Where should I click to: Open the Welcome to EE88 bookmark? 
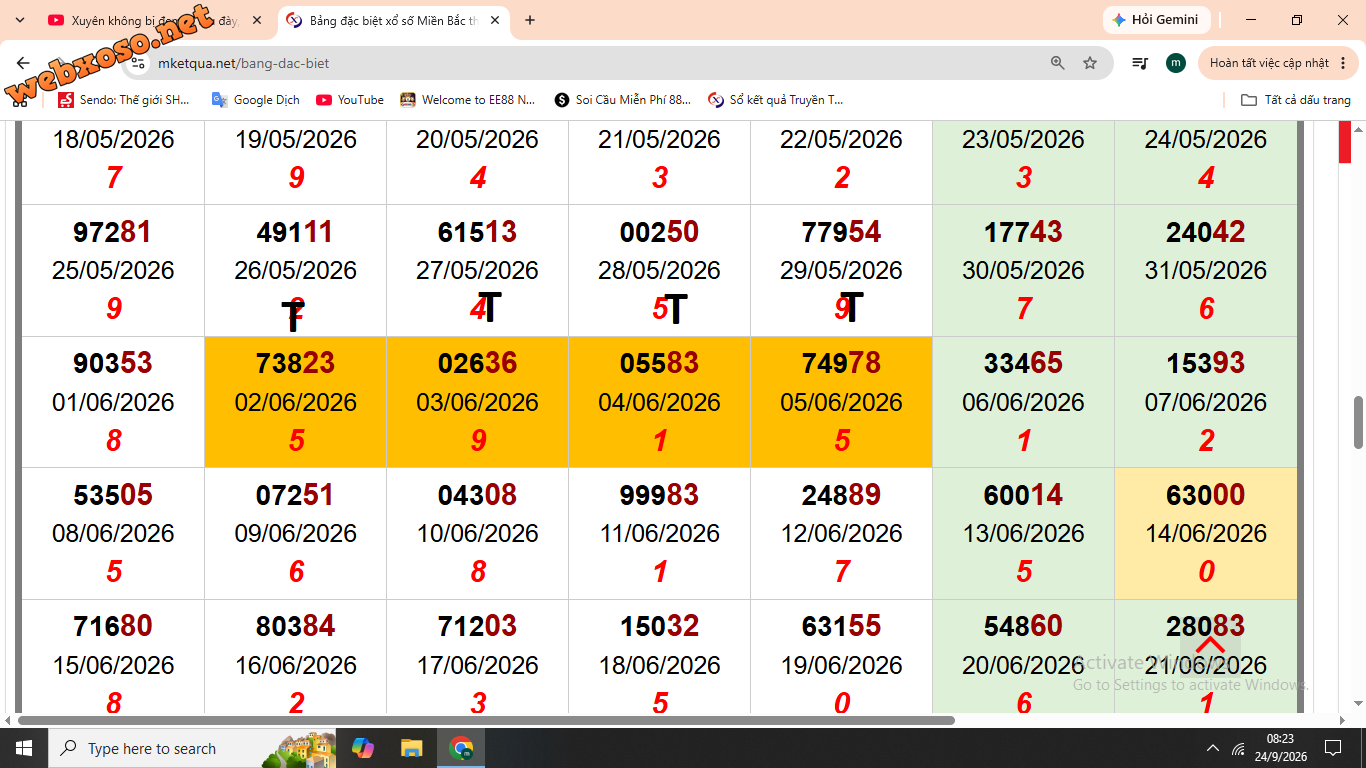[x=468, y=100]
